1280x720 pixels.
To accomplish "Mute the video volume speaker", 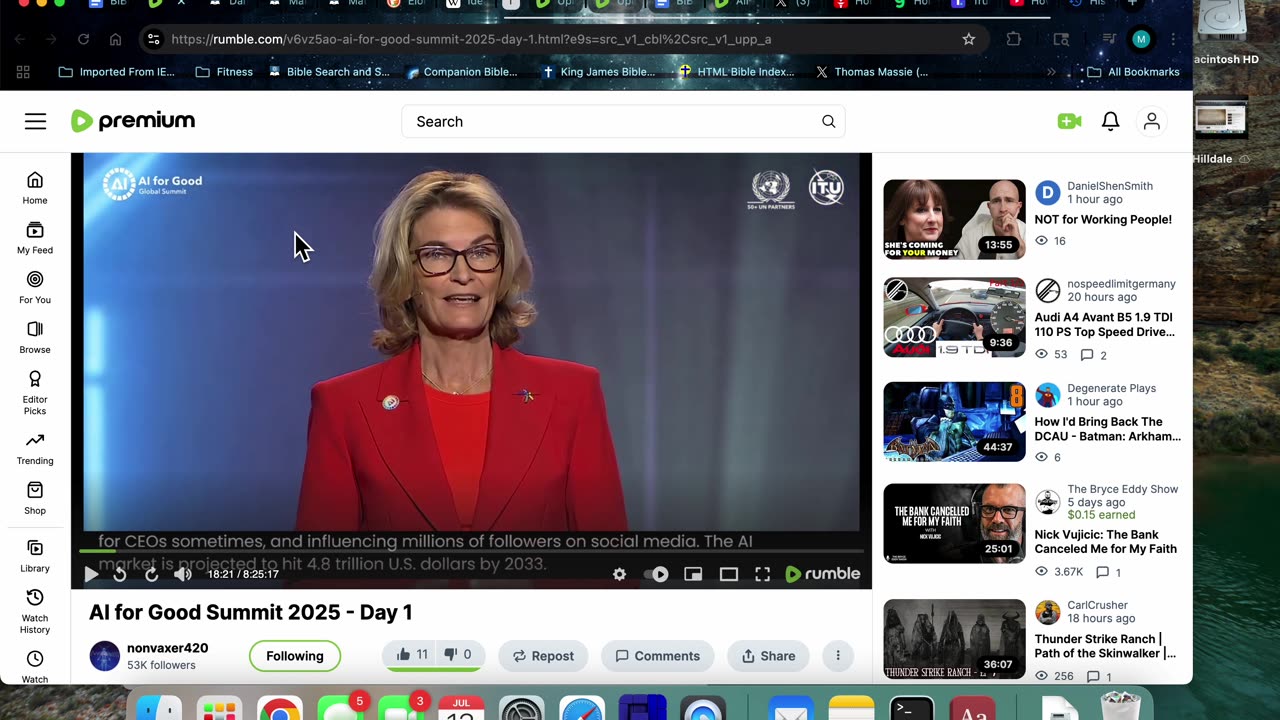I will pos(183,574).
